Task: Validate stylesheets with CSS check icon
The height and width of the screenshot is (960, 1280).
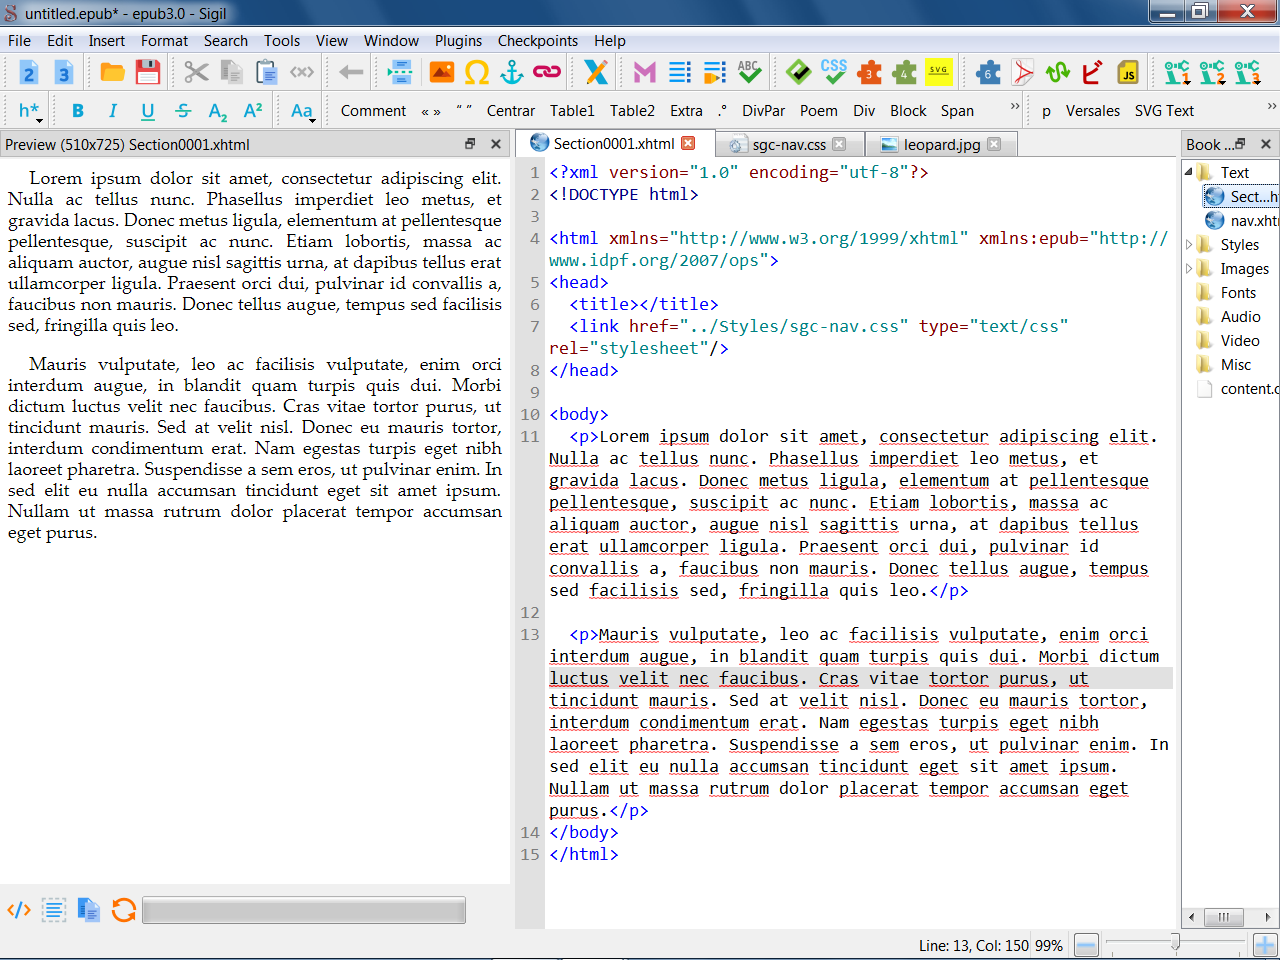Action: pos(833,72)
